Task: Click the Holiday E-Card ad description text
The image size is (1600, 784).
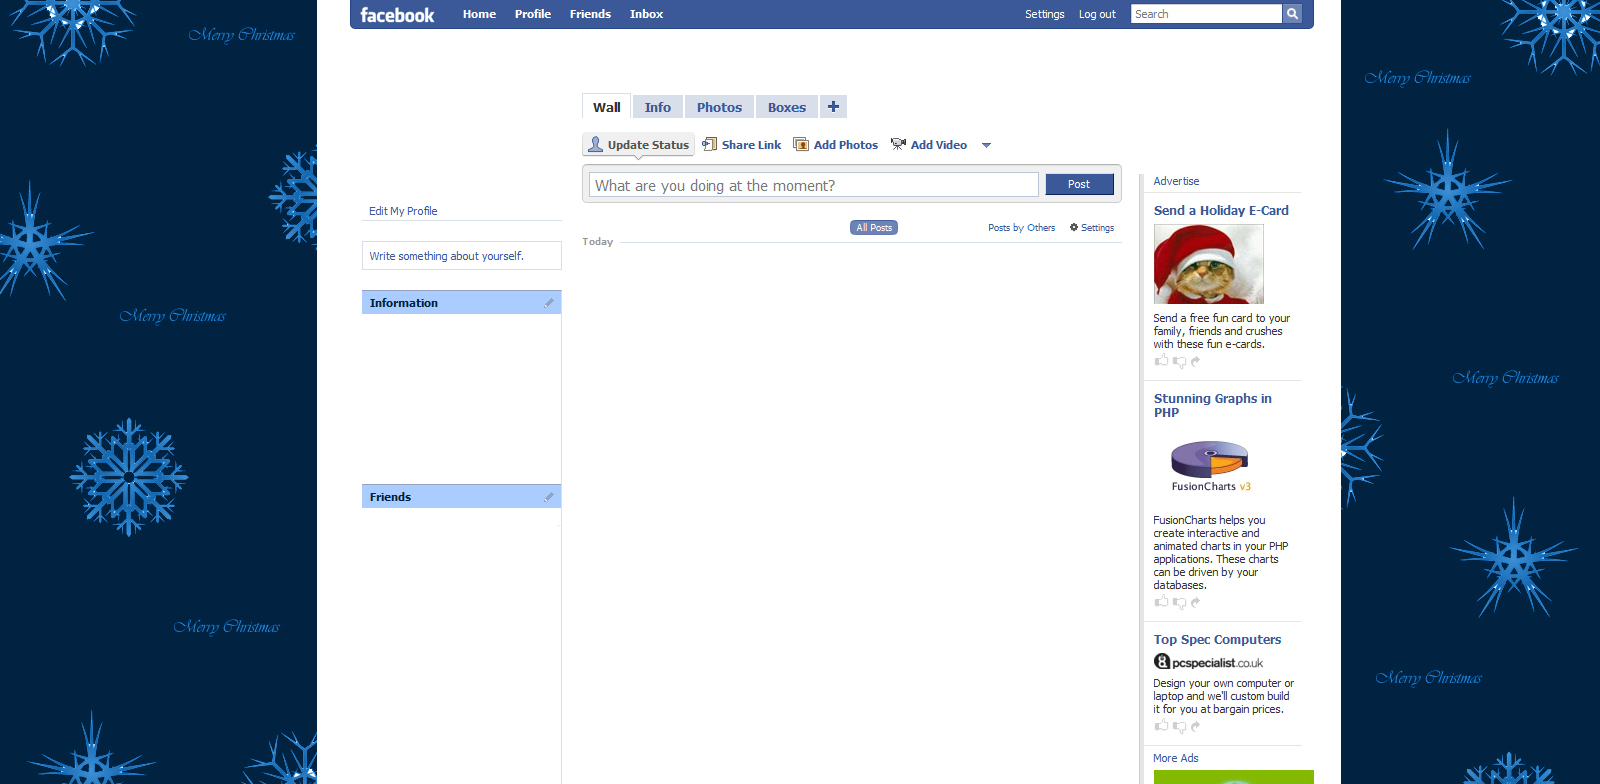Action: (x=1221, y=331)
